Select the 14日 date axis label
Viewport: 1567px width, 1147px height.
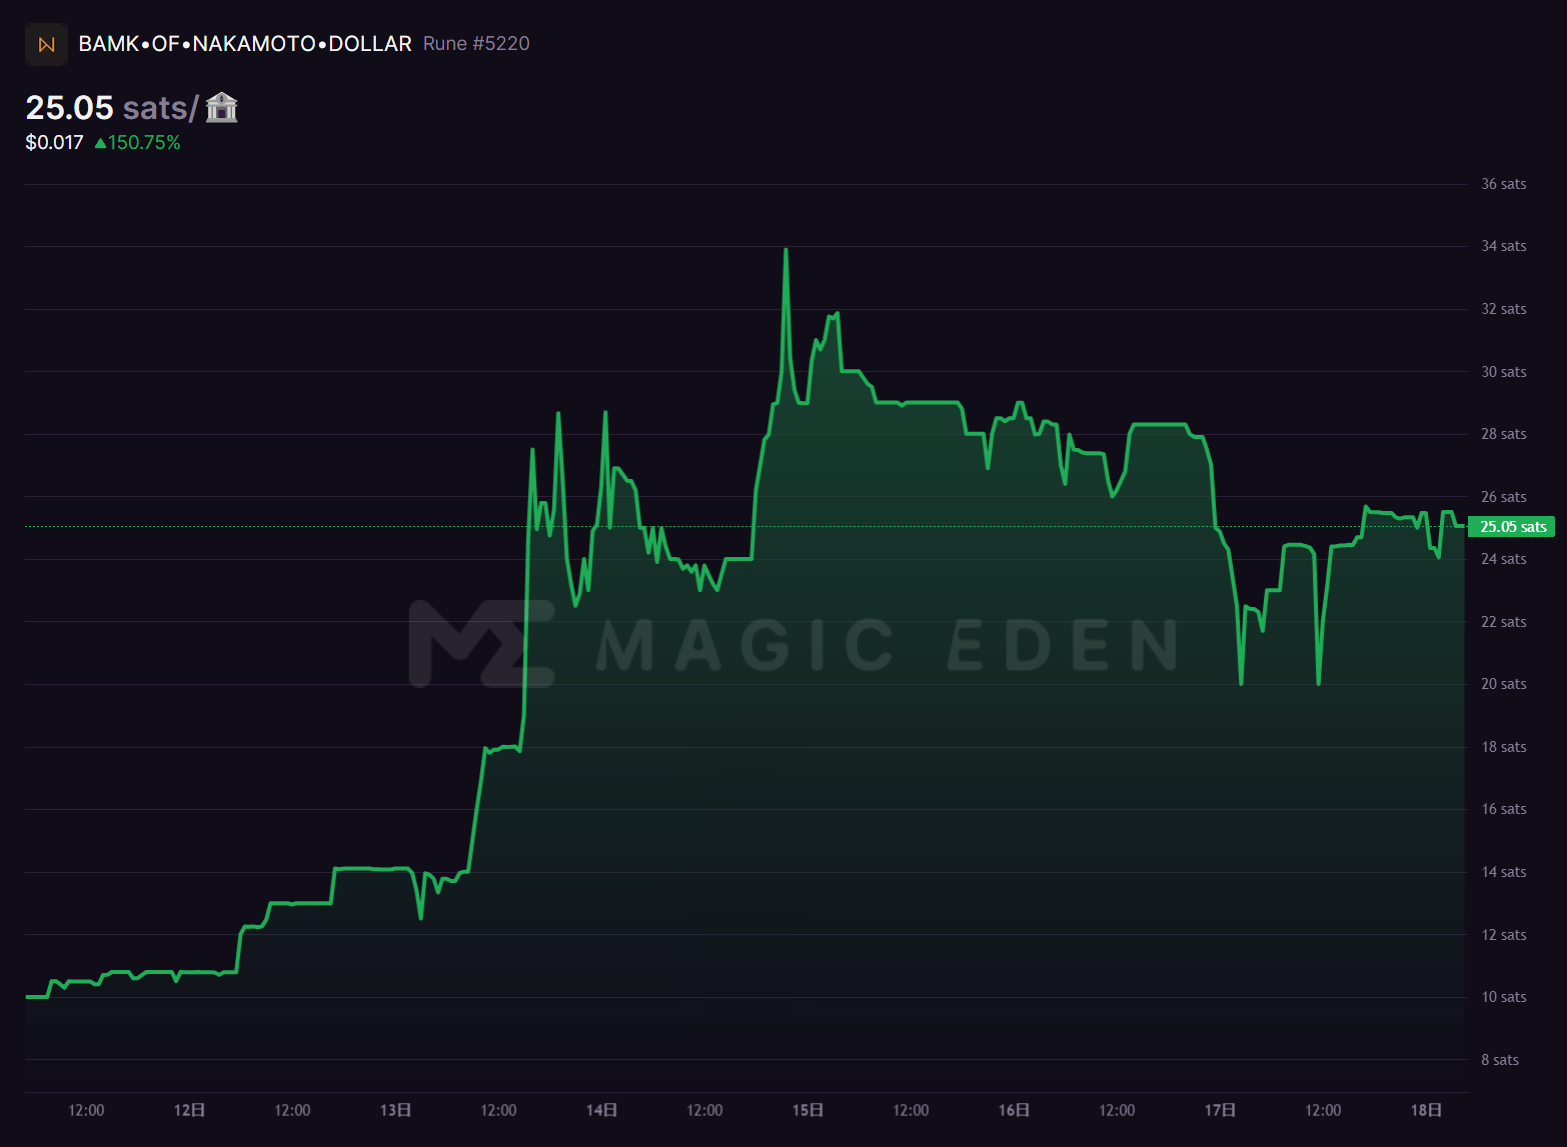pos(601,1110)
